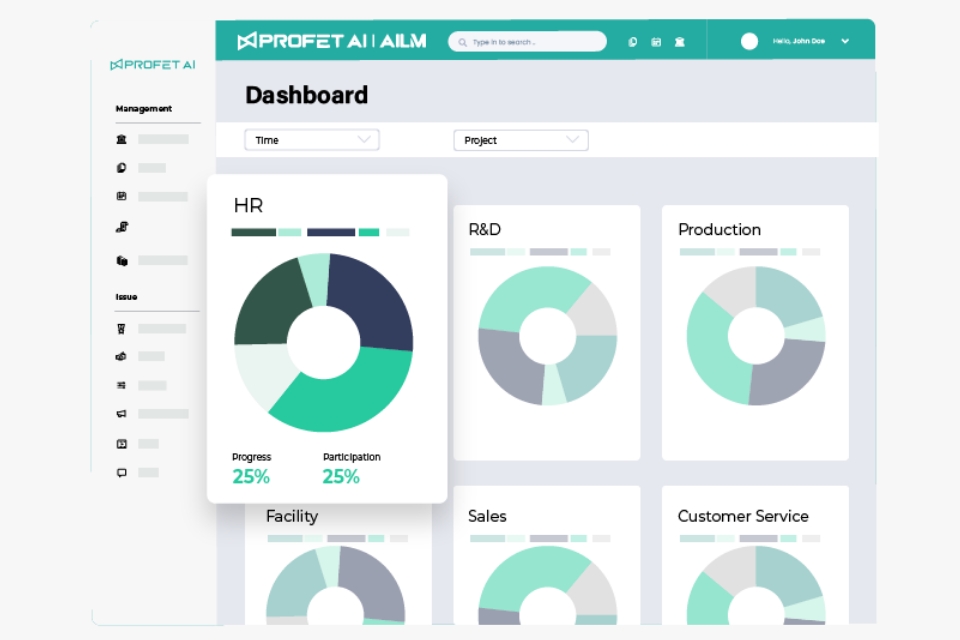This screenshot has height=640, width=960.
Task: Open the calendar icon in top bar
Action: point(656,42)
